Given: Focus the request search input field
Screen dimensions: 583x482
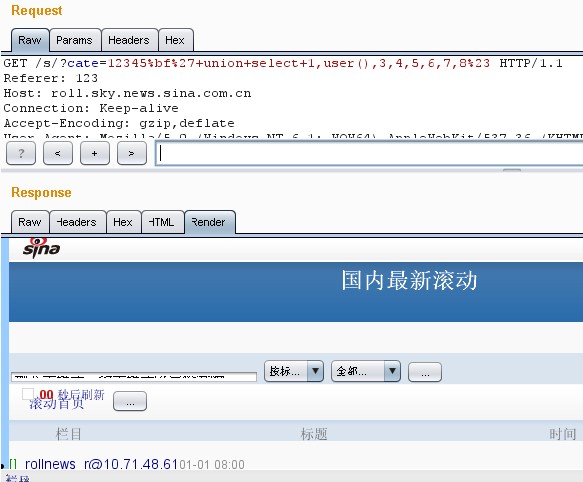Looking at the screenshot, I should pyautogui.click(x=369, y=153).
